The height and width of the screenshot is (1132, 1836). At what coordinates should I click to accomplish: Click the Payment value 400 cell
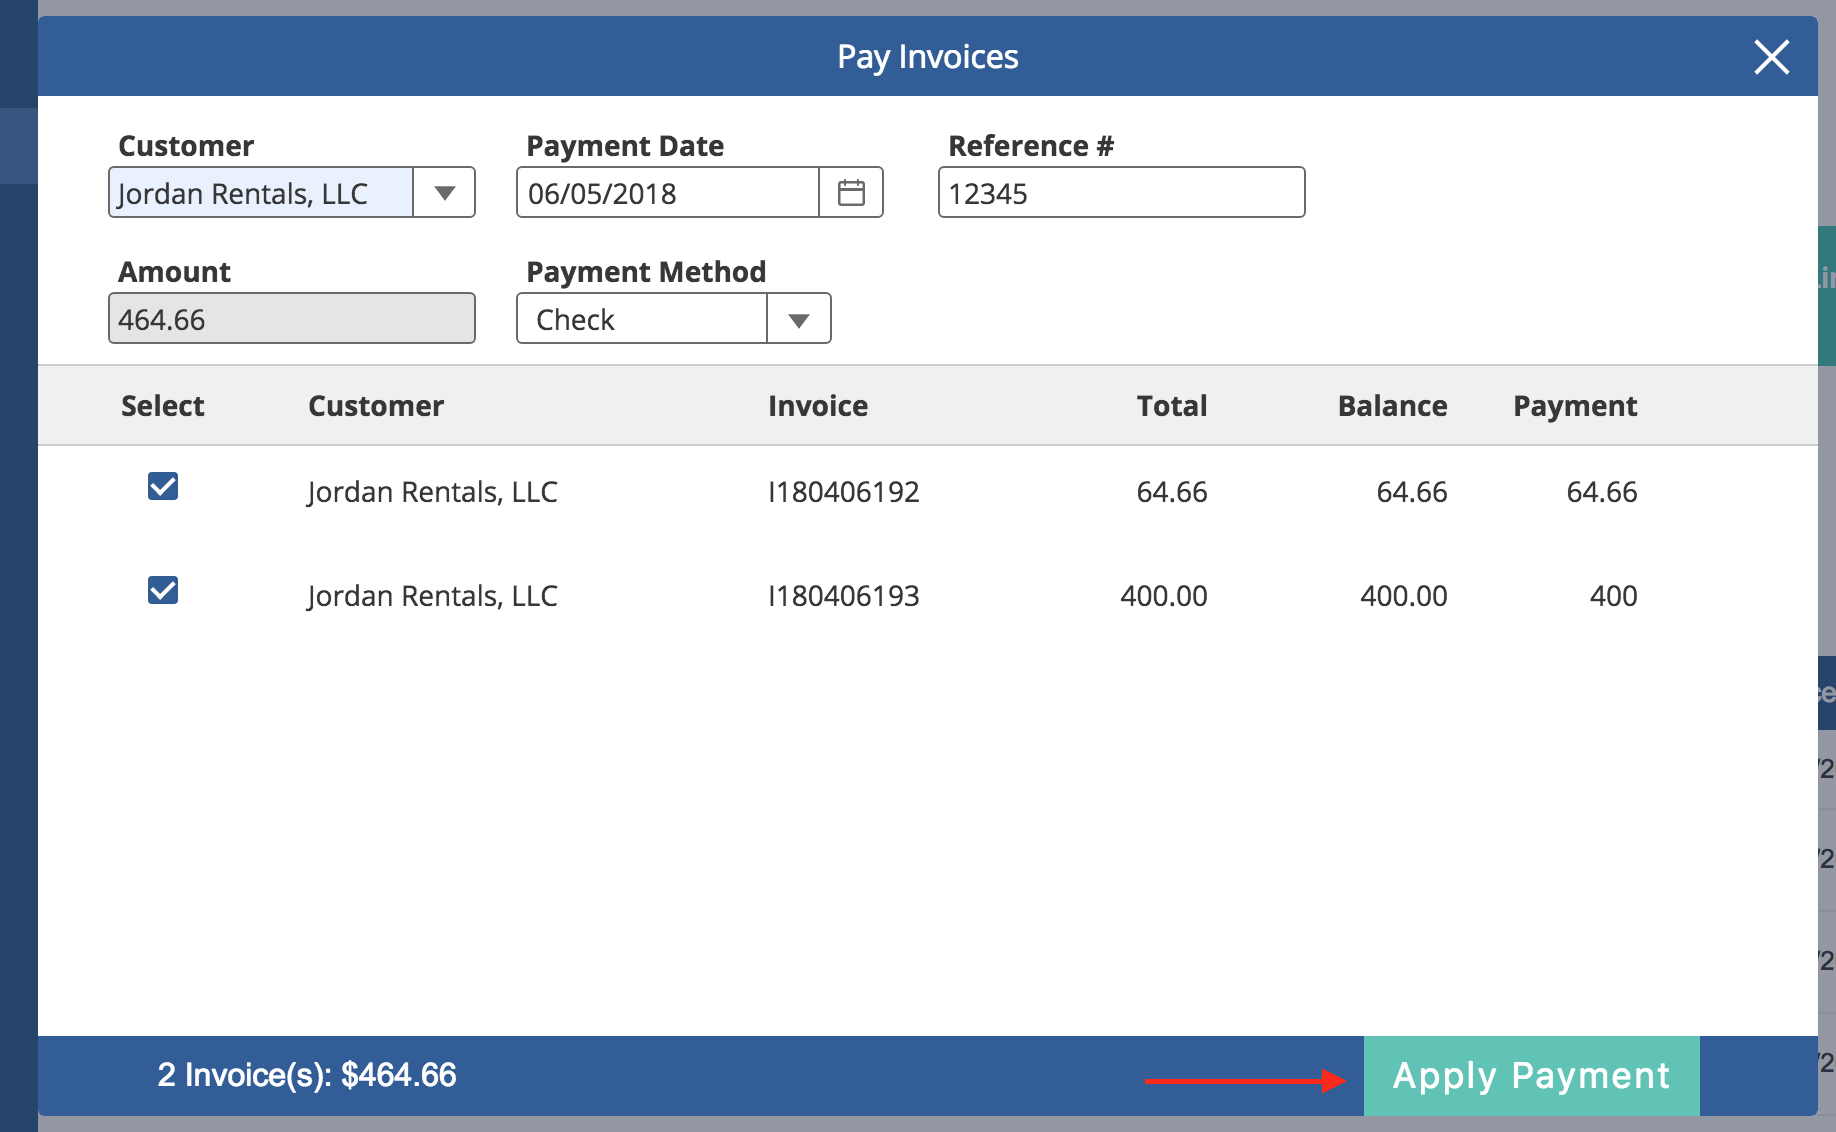pyautogui.click(x=1613, y=596)
